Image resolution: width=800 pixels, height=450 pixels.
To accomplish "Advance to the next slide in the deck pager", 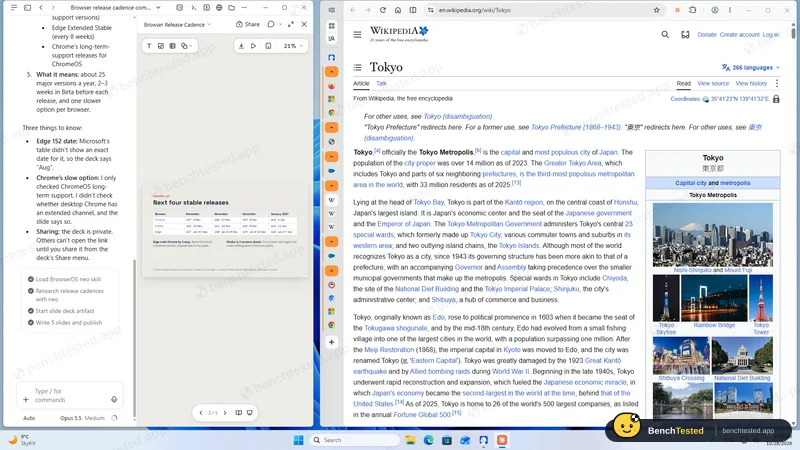I will click(x=225, y=413).
